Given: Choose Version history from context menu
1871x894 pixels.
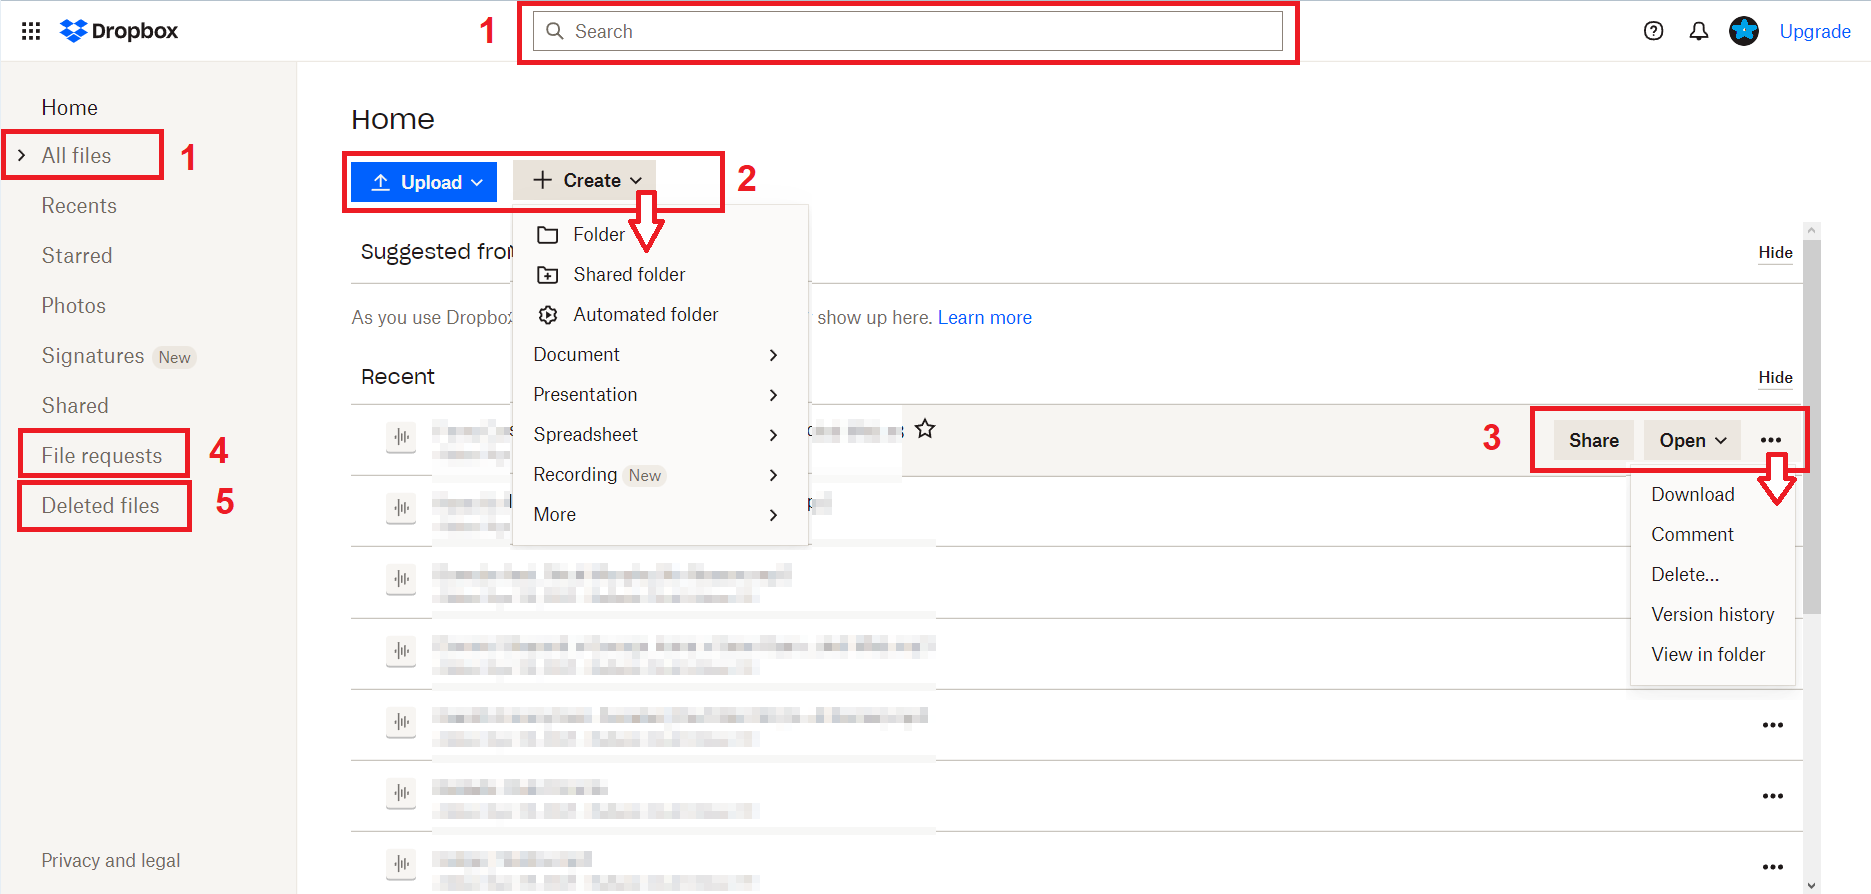Looking at the screenshot, I should (x=1712, y=614).
